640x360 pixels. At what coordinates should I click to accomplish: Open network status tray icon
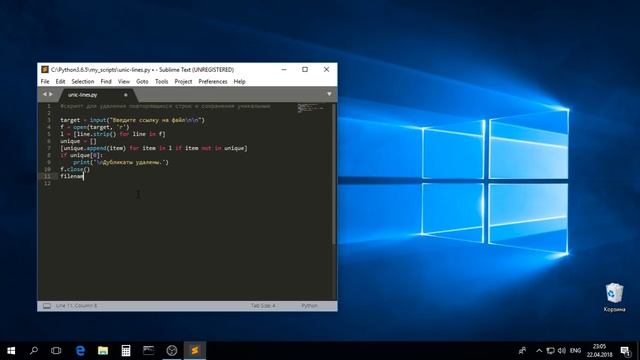551,350
